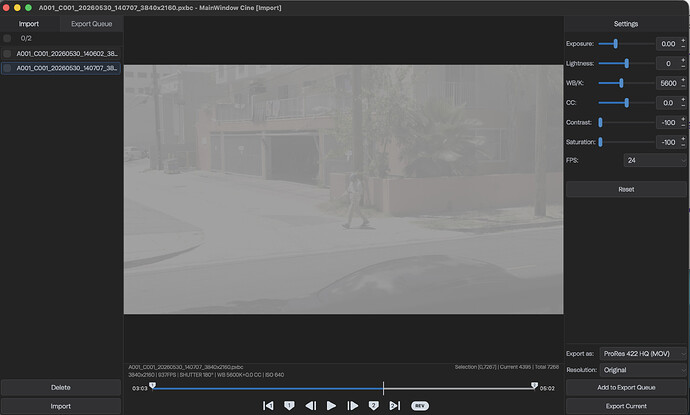Screen dimensions: 690x415
Task: Increase Exposure with the plus stepper
Action: coord(683,40)
